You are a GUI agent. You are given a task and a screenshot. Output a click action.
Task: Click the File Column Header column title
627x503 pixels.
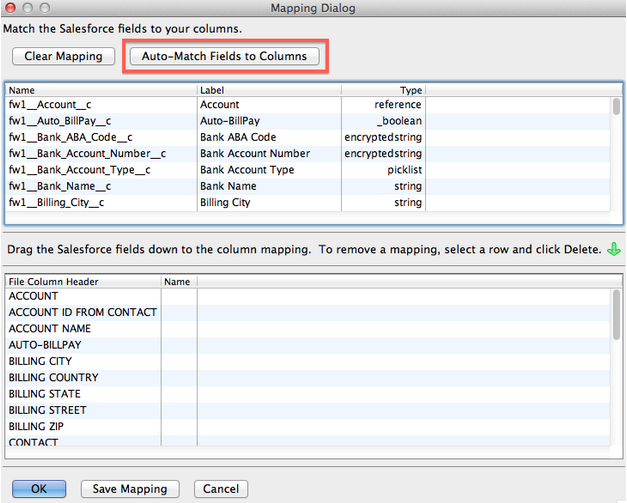[x=83, y=282]
